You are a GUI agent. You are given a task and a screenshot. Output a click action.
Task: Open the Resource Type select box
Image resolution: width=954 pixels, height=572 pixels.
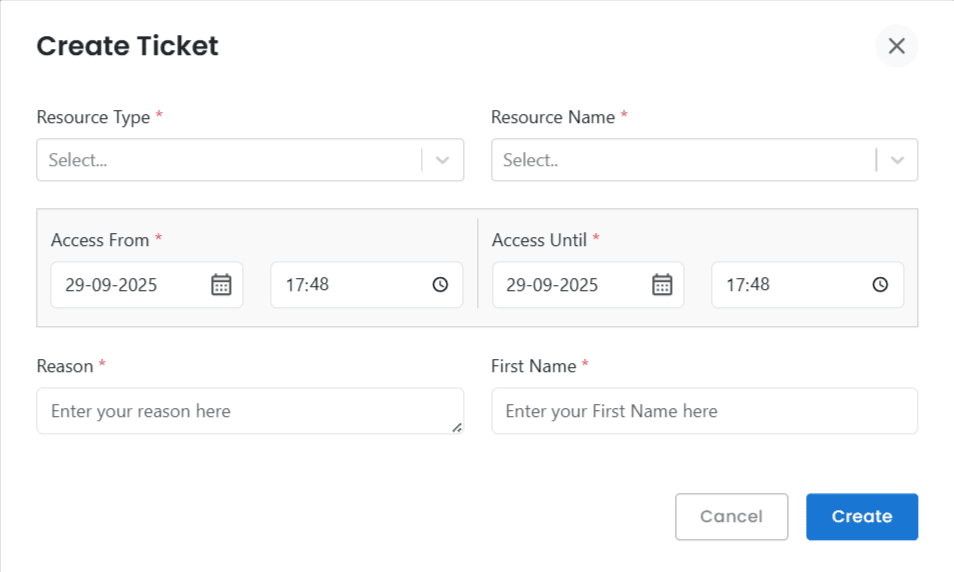point(228,160)
